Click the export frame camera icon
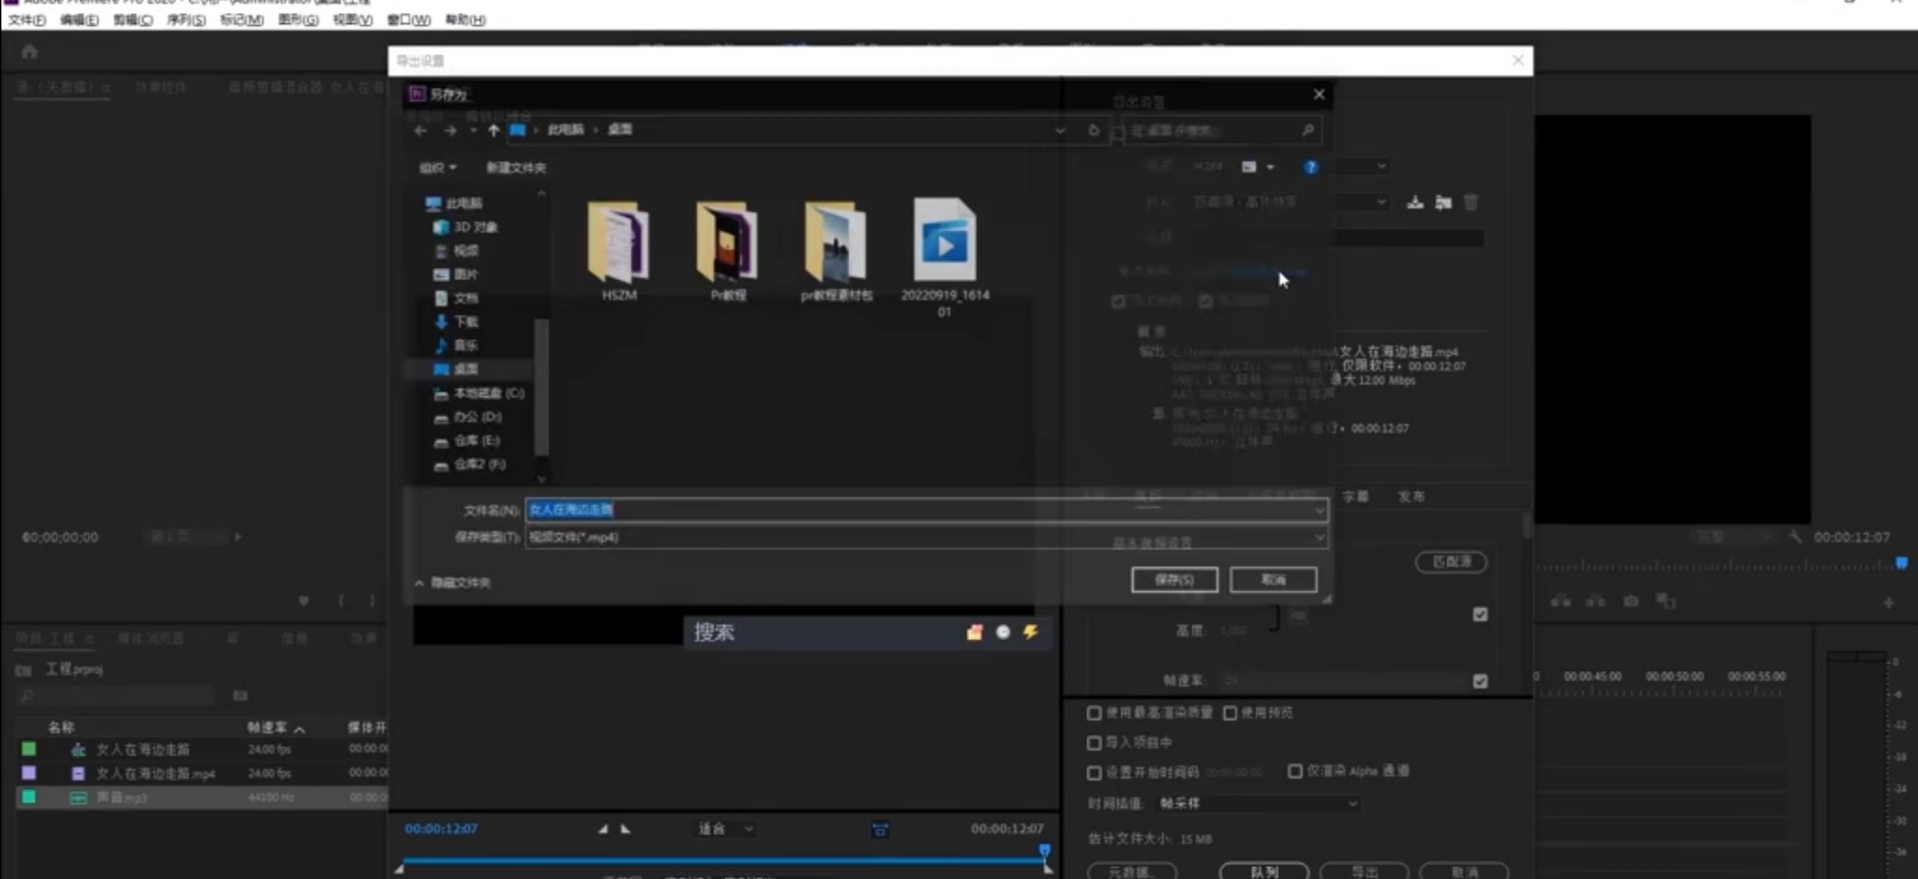This screenshot has height=879, width=1918. pyautogui.click(x=1631, y=601)
